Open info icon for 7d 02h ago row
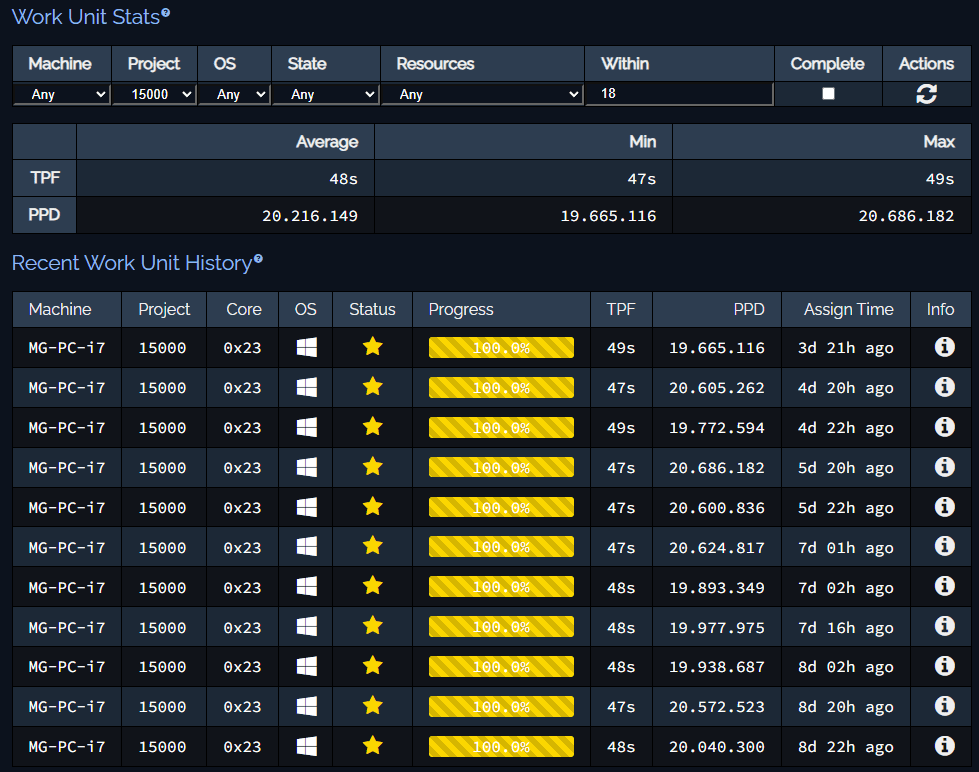 pos(944,586)
